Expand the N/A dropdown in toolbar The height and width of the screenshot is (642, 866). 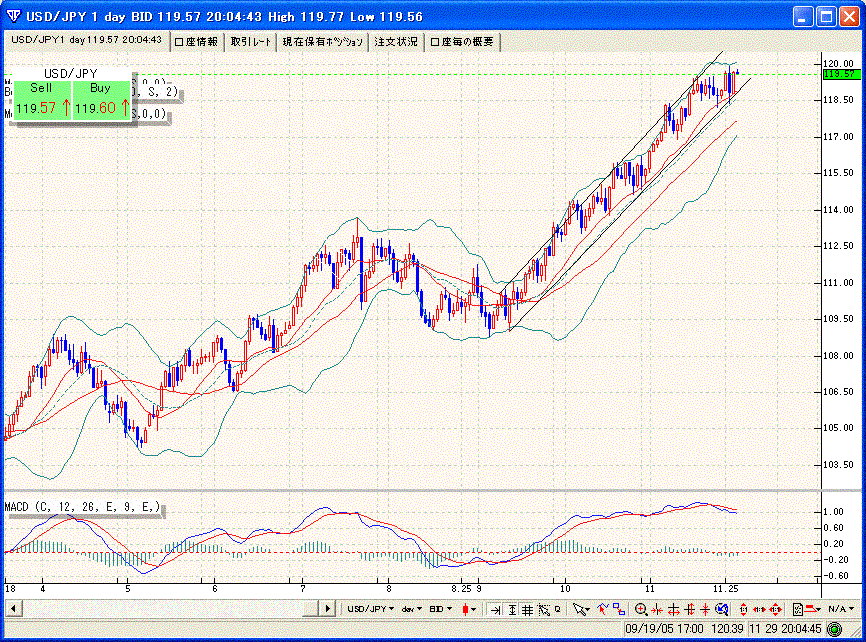[x=836, y=608]
